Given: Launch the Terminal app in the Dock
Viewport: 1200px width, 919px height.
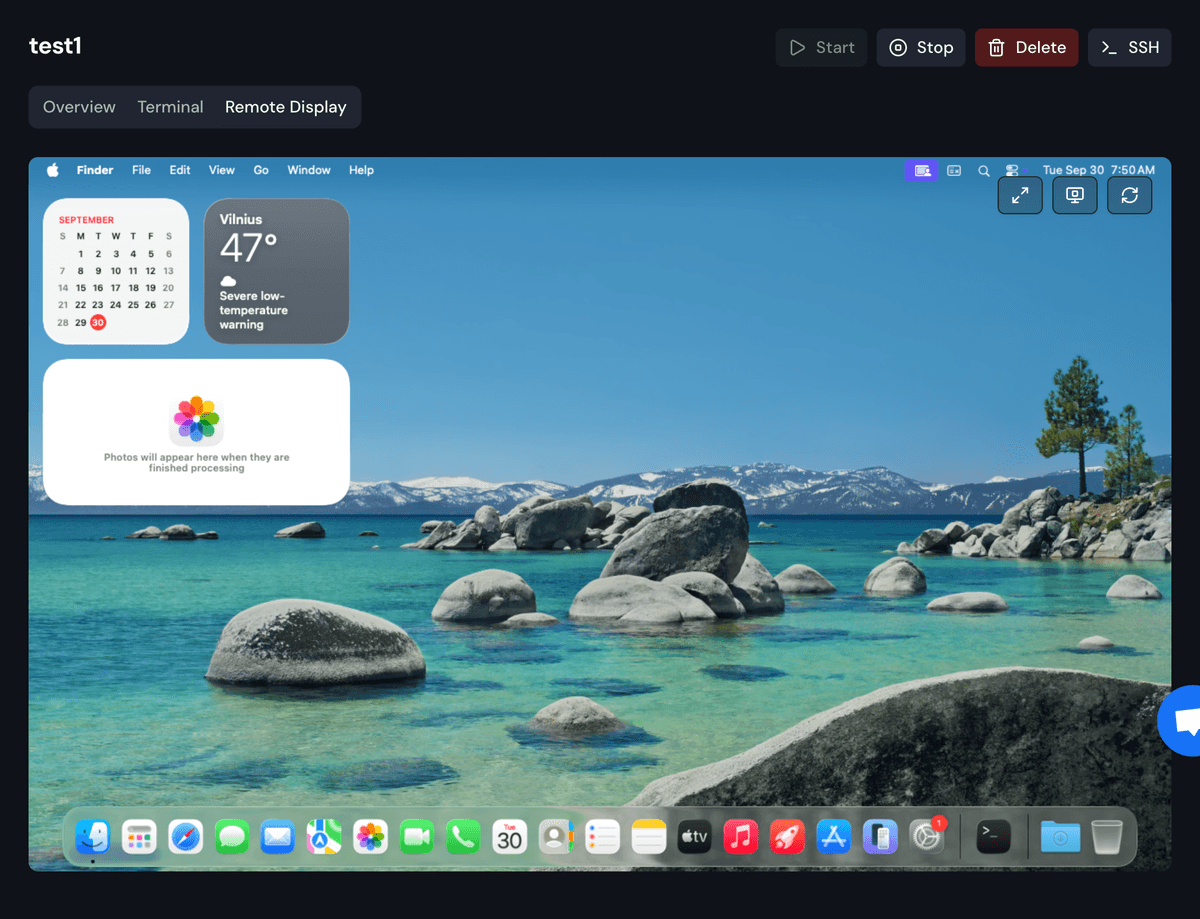Looking at the screenshot, I should [x=993, y=836].
